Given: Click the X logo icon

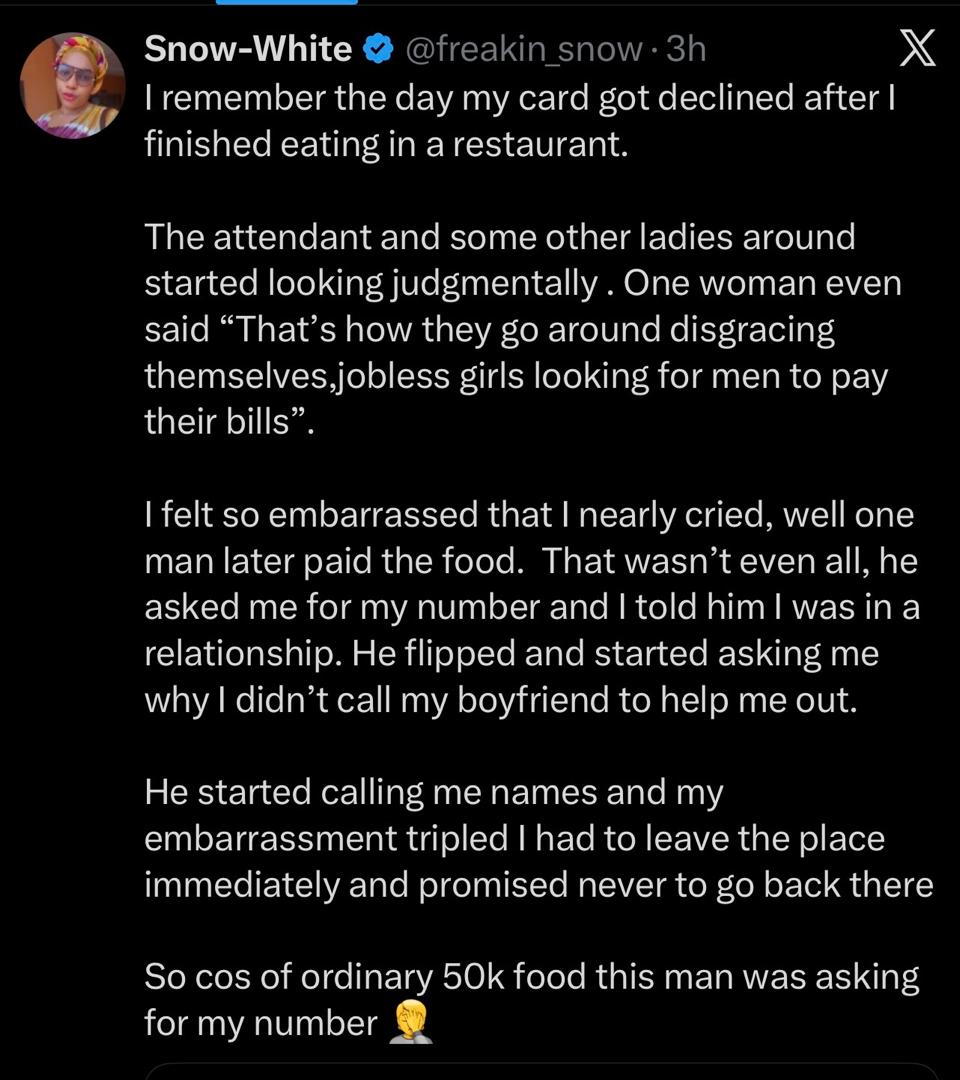Looking at the screenshot, I should [x=917, y=49].
